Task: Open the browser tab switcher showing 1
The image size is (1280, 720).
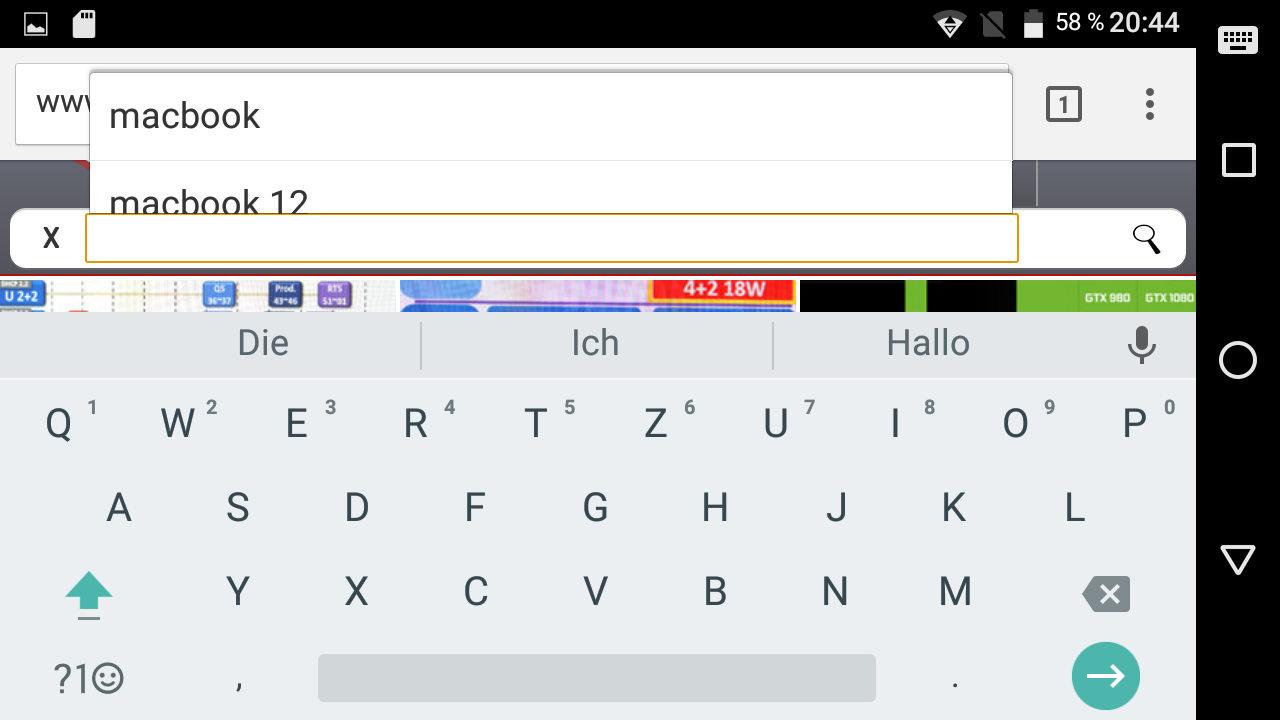Action: point(1064,104)
